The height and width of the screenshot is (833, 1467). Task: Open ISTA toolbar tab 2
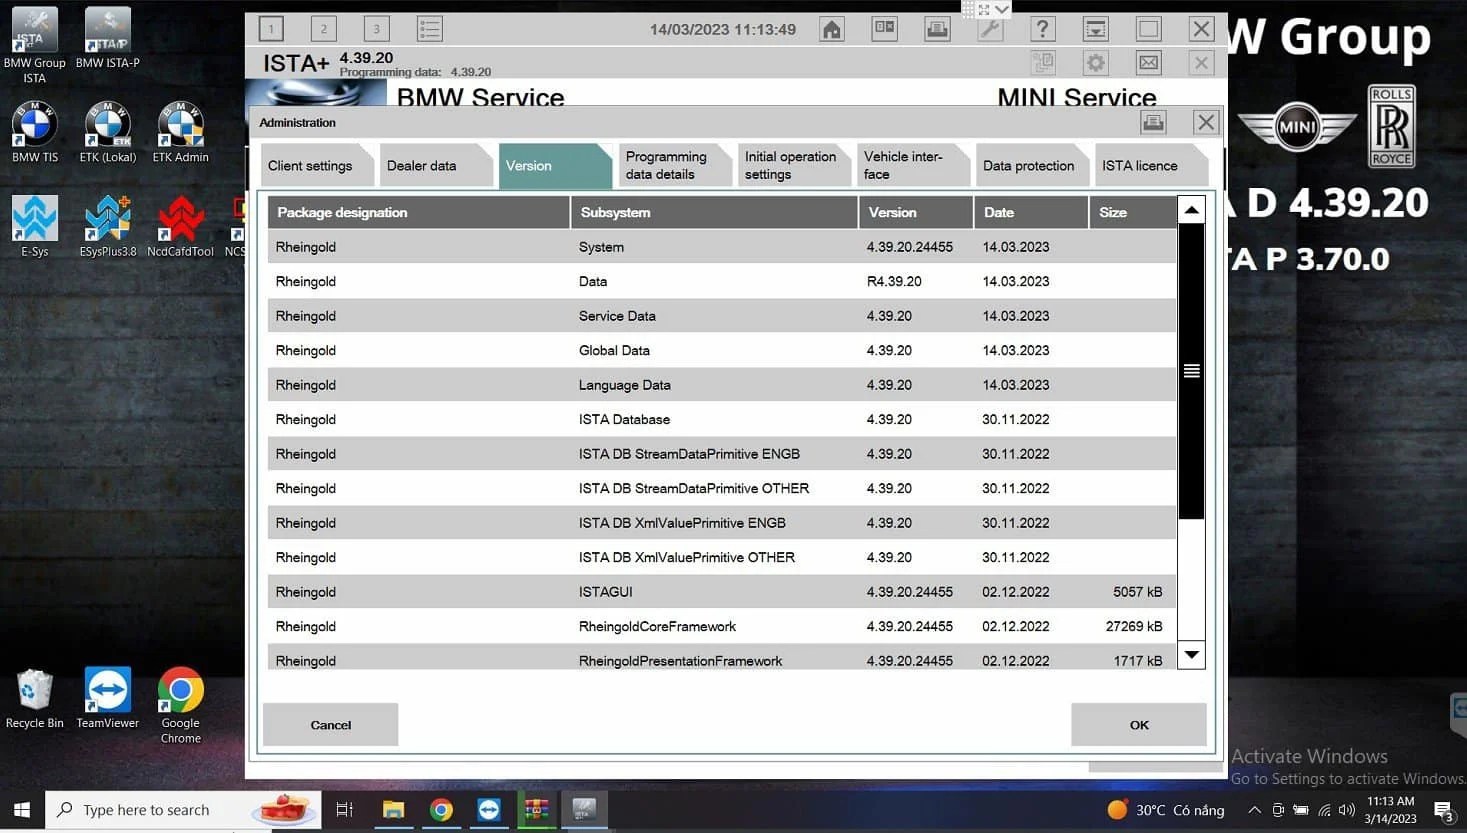(324, 29)
